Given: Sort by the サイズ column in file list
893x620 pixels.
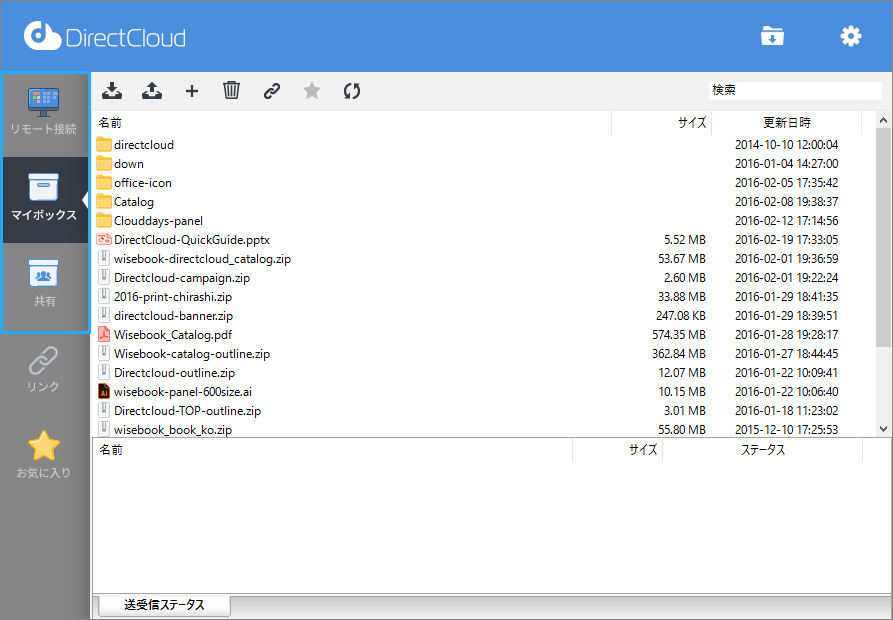Looking at the screenshot, I should [662, 122].
